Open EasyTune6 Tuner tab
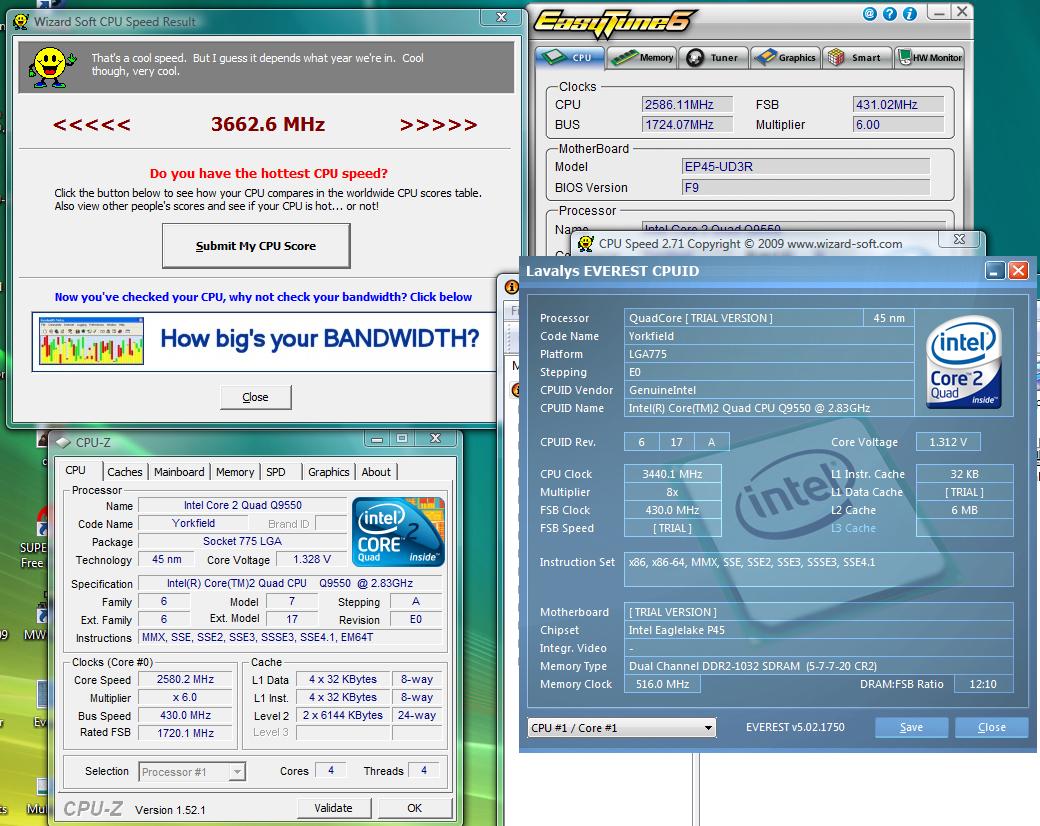Image resolution: width=1040 pixels, height=826 pixels. (714, 58)
